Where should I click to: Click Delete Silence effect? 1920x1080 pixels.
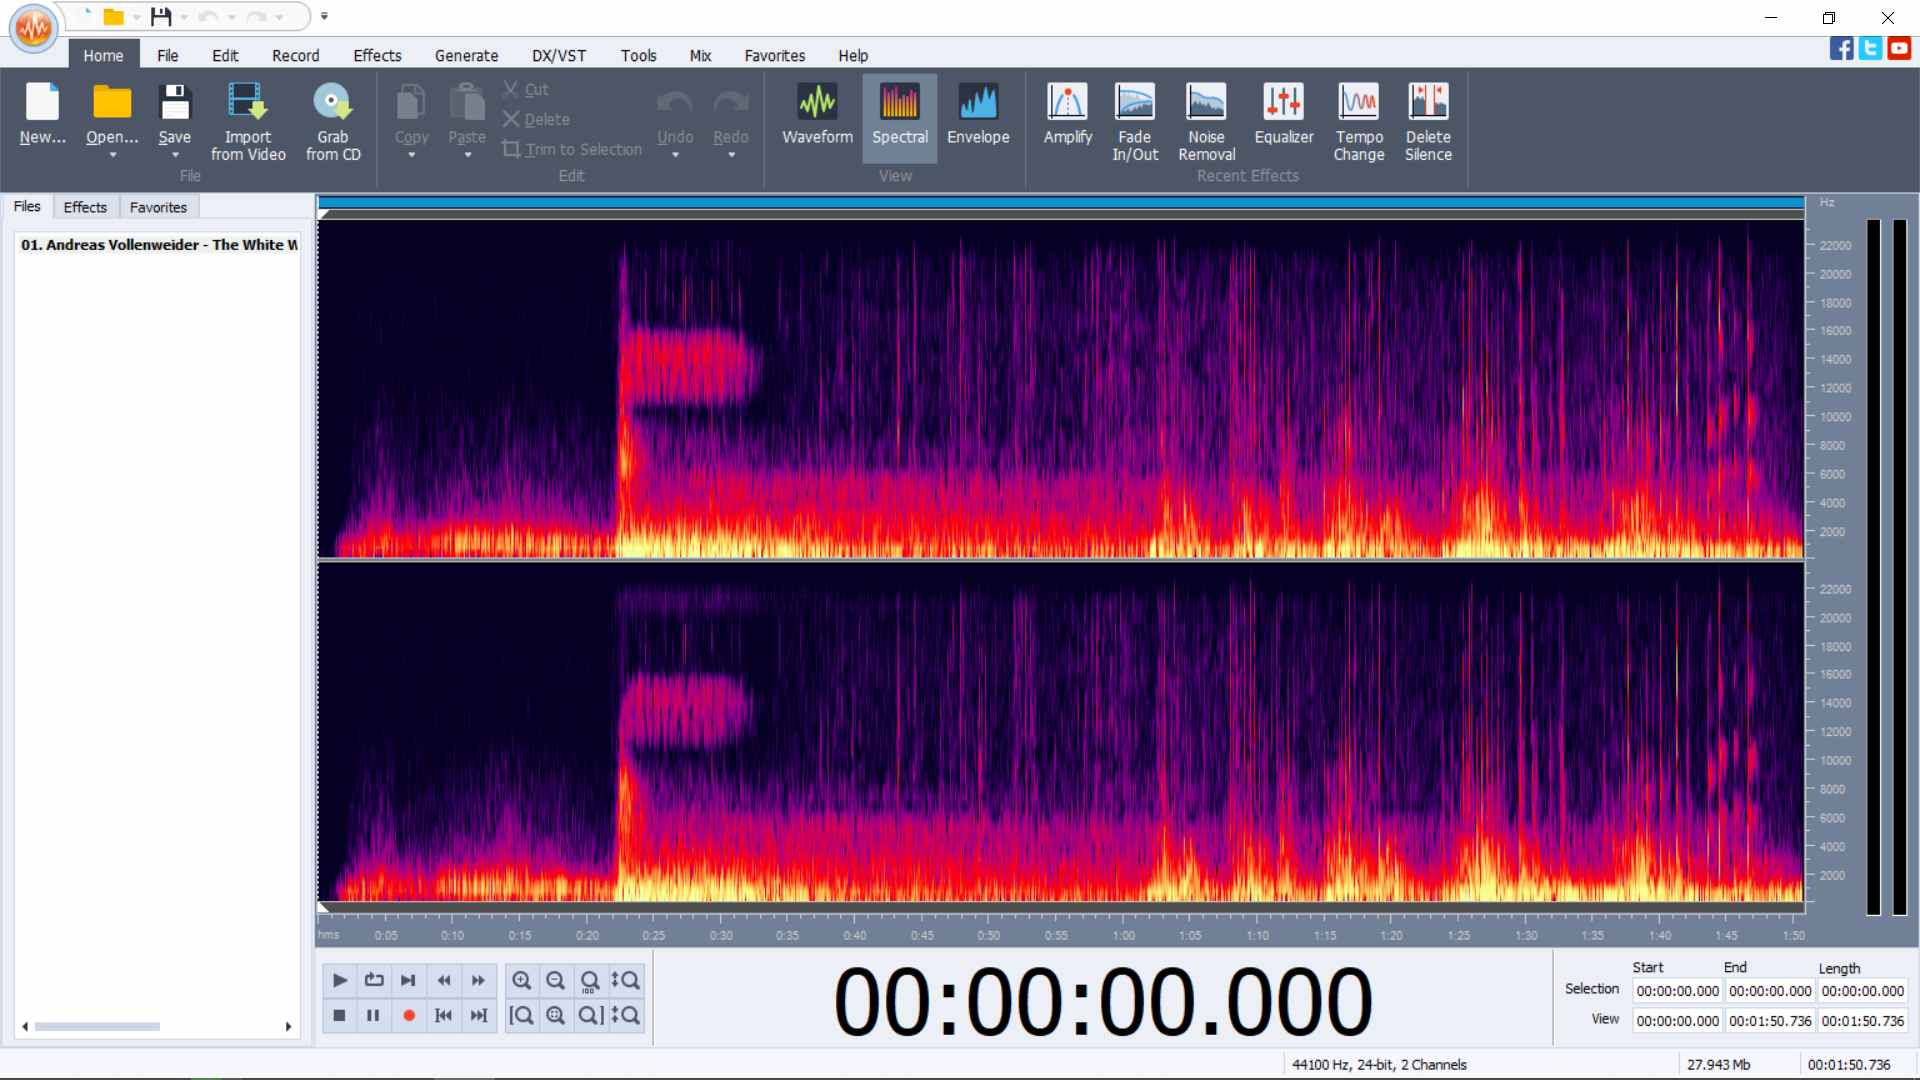tap(1428, 122)
